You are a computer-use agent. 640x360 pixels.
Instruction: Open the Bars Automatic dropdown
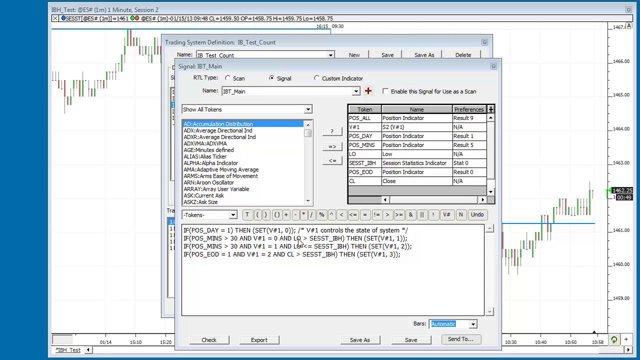tap(473, 324)
